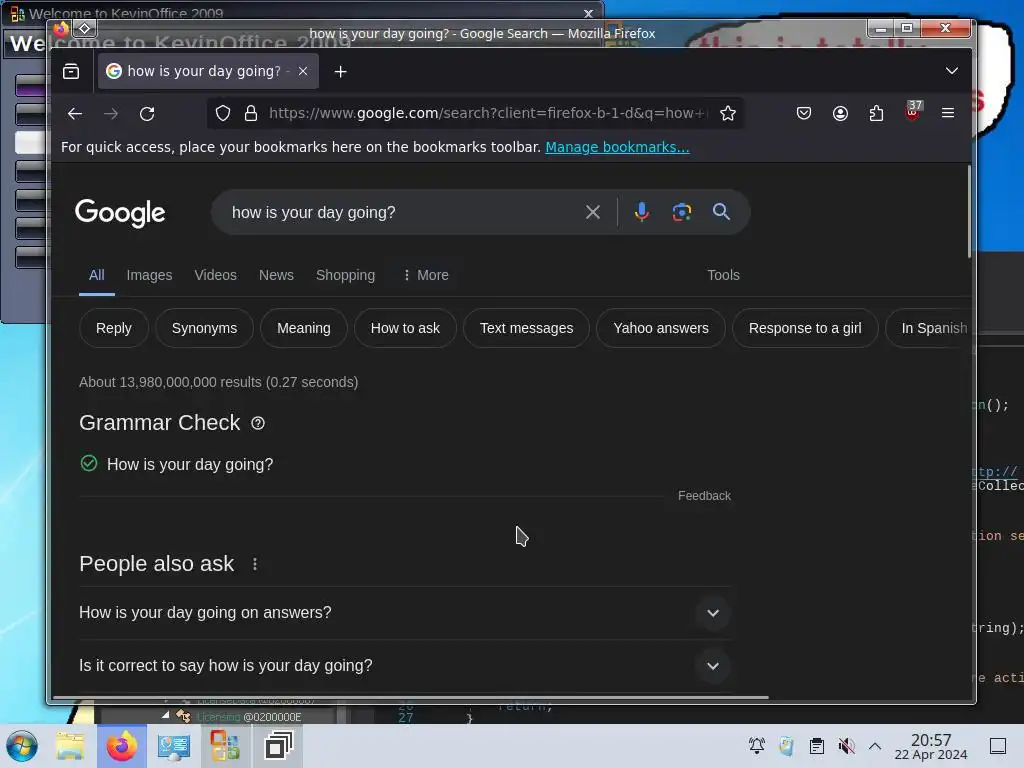Viewport: 1024px width, 768px height.
Task: Open the Manage bookmarks link
Action: click(617, 147)
